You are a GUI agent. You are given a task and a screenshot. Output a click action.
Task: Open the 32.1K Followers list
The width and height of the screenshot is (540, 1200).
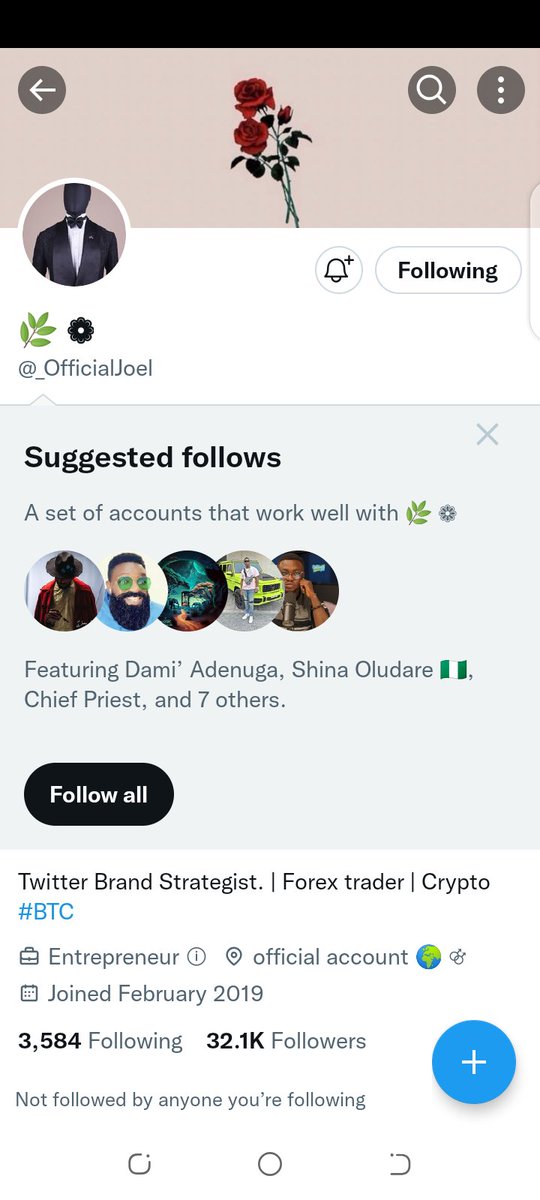(286, 1041)
